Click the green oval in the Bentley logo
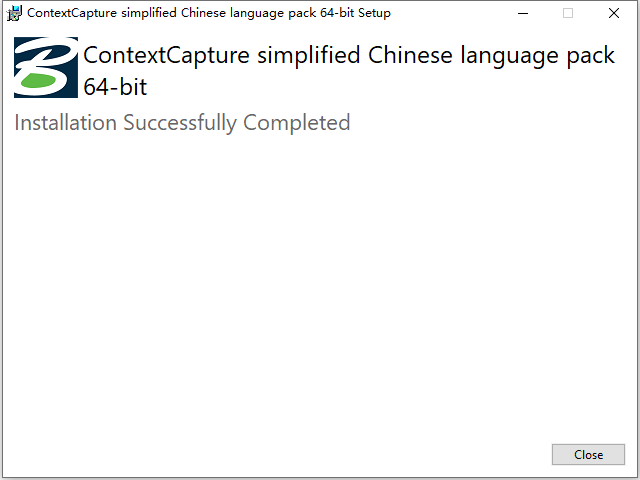 coord(38,80)
